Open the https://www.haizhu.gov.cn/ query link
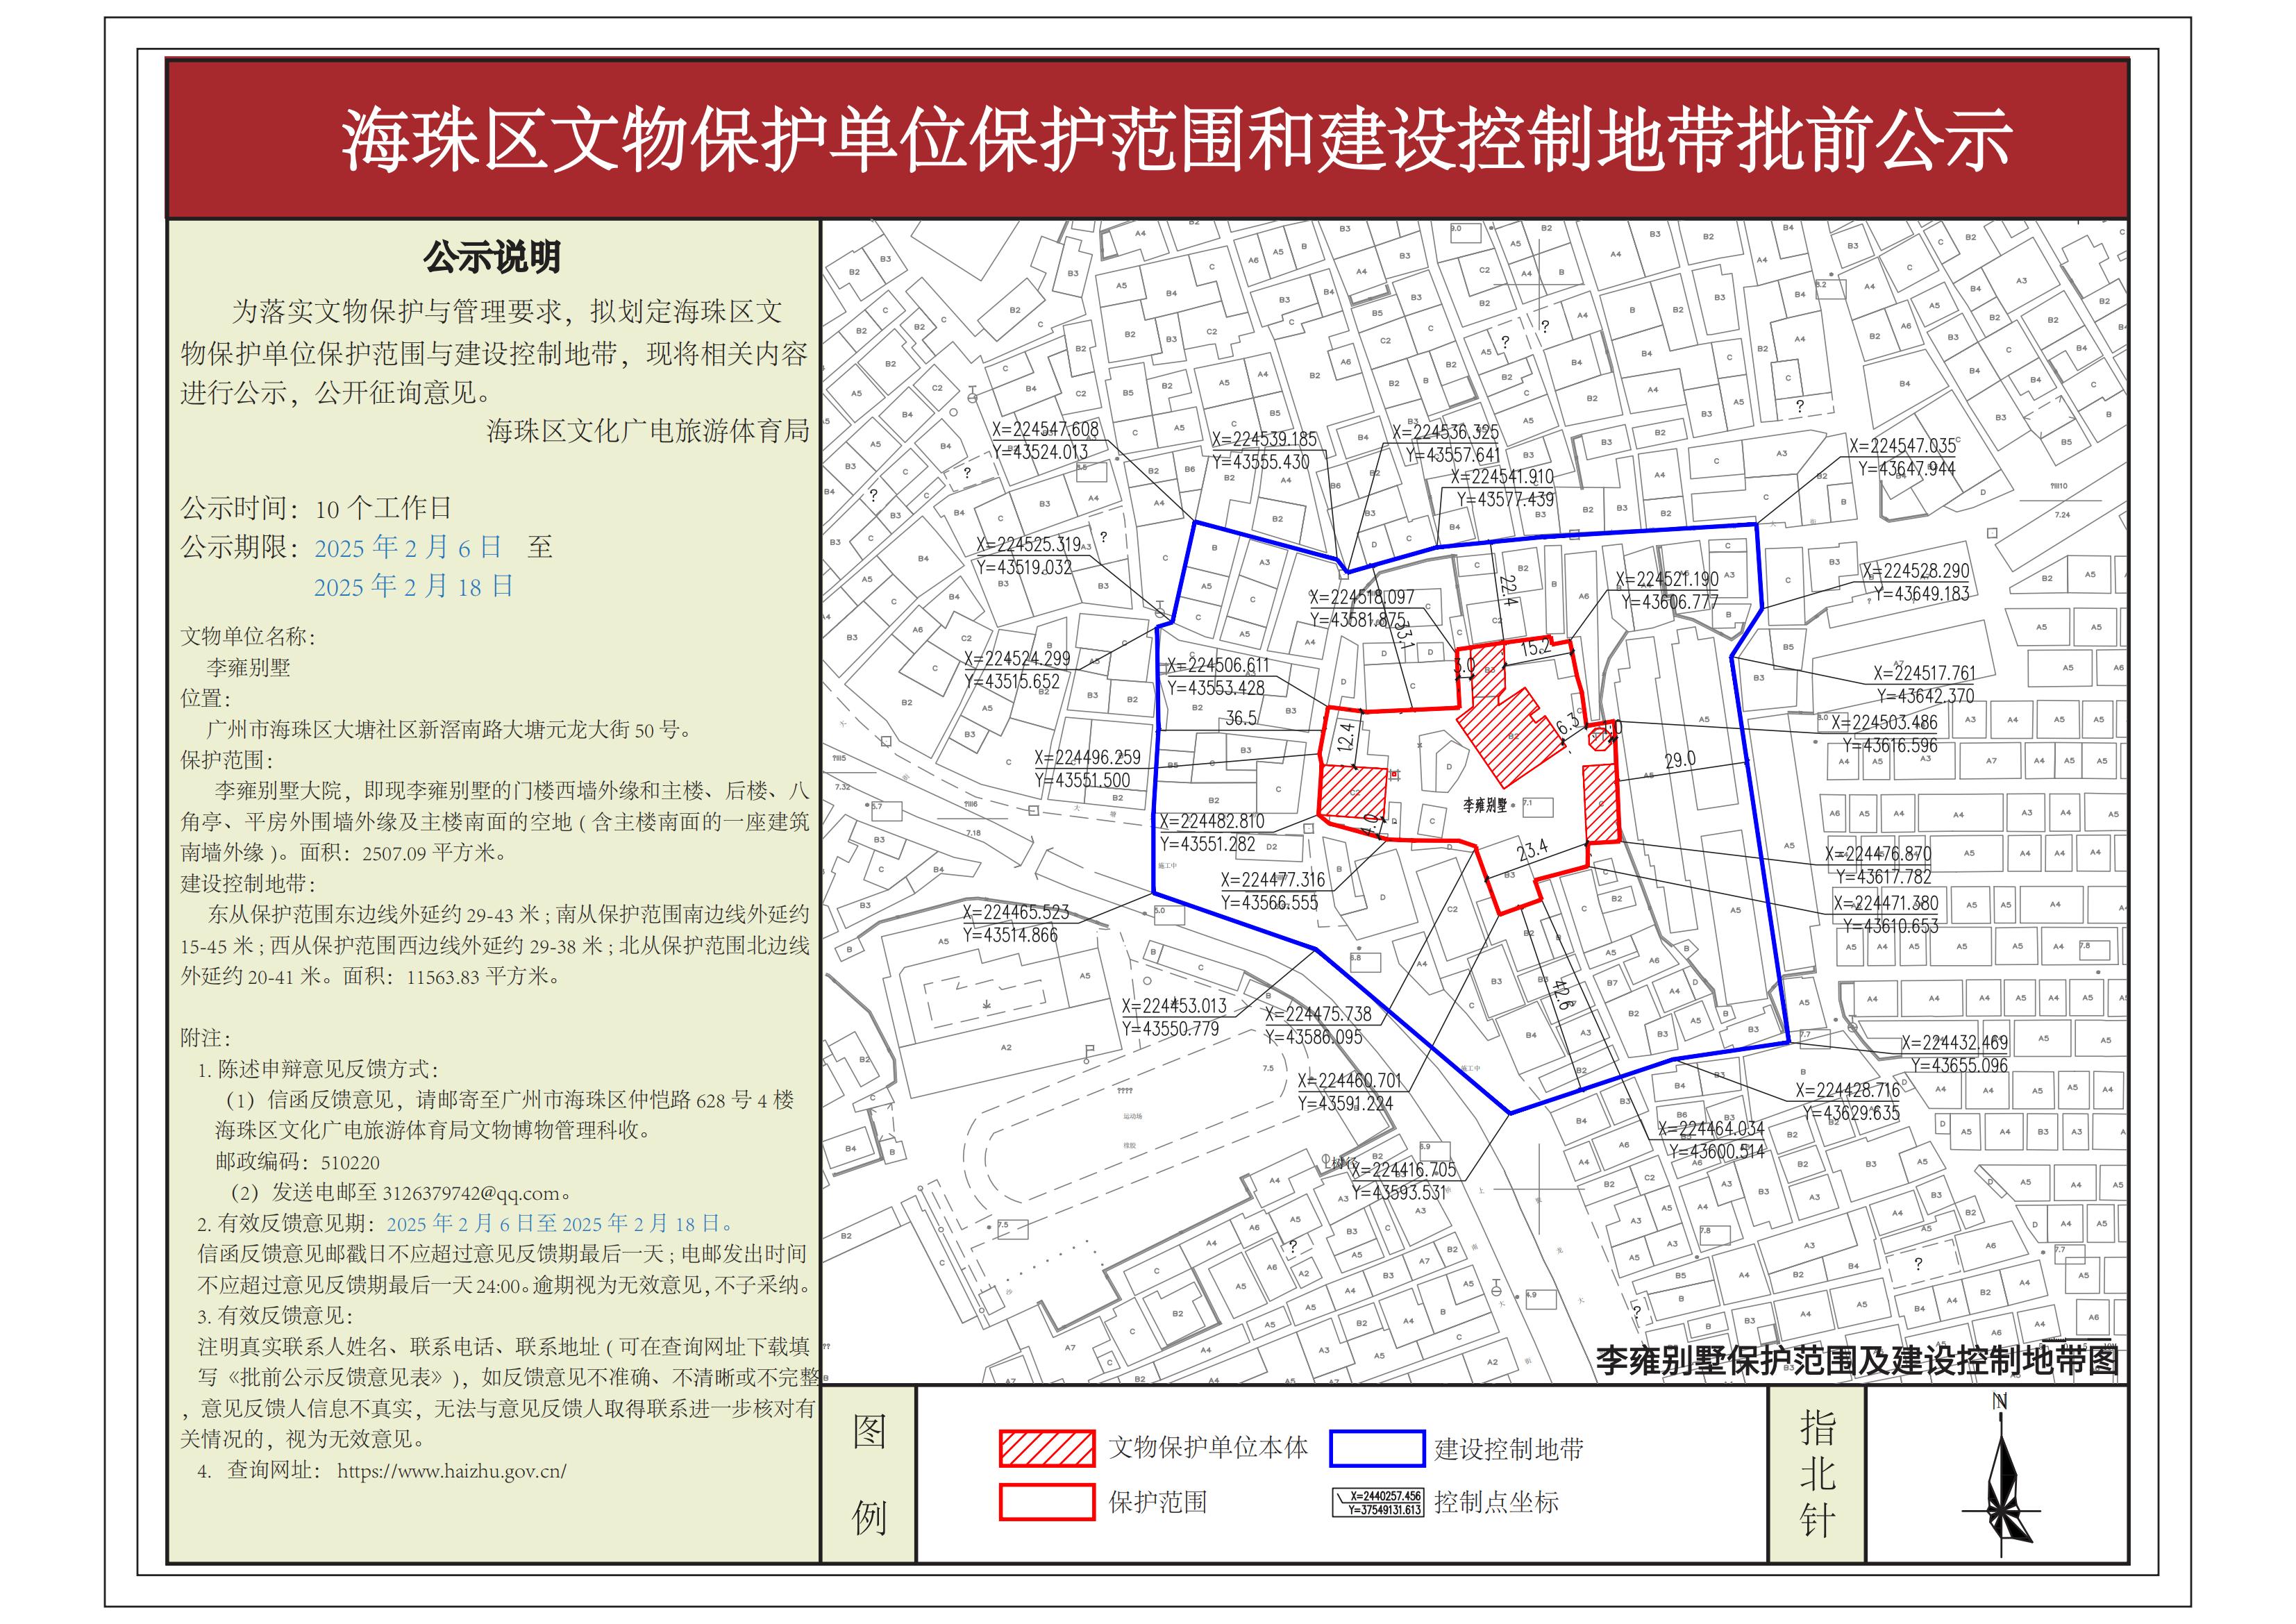 [452, 1471]
